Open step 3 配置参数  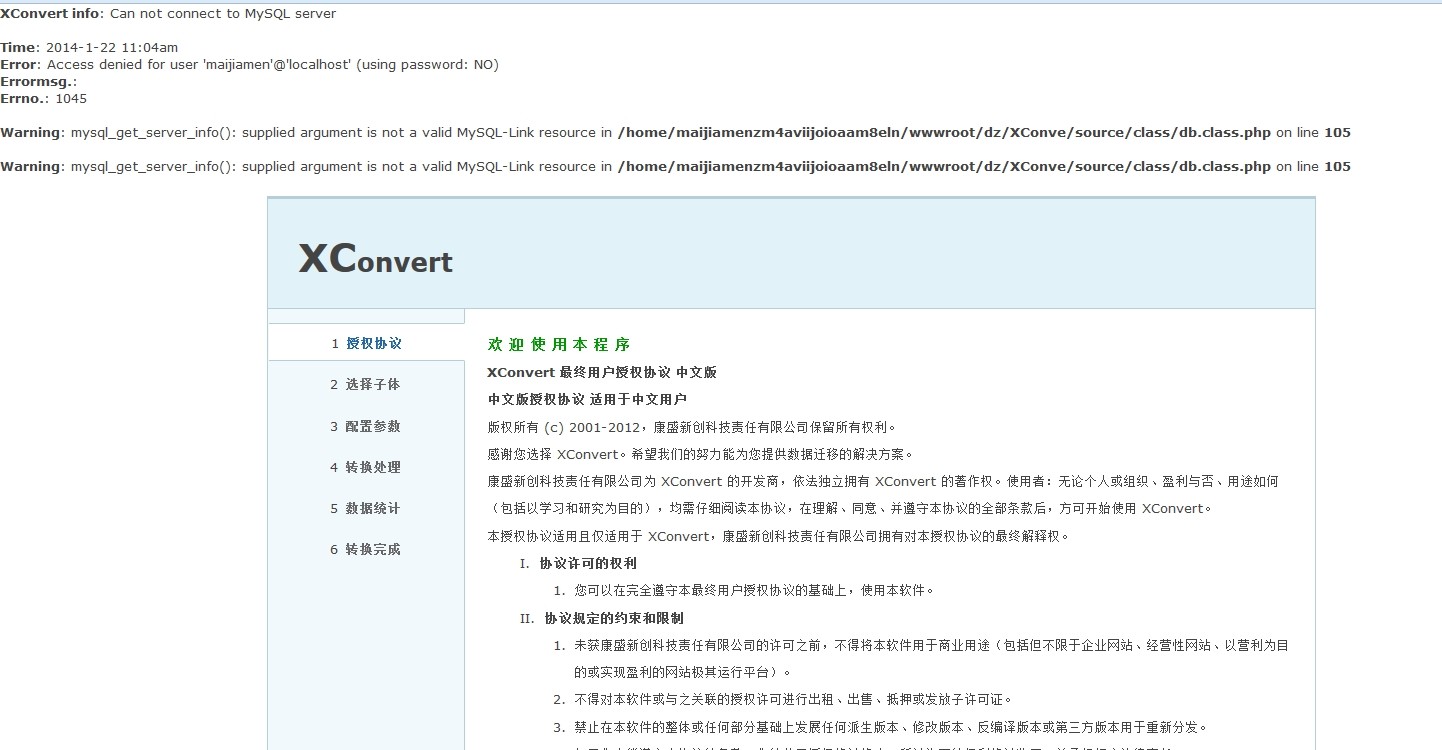[366, 426]
